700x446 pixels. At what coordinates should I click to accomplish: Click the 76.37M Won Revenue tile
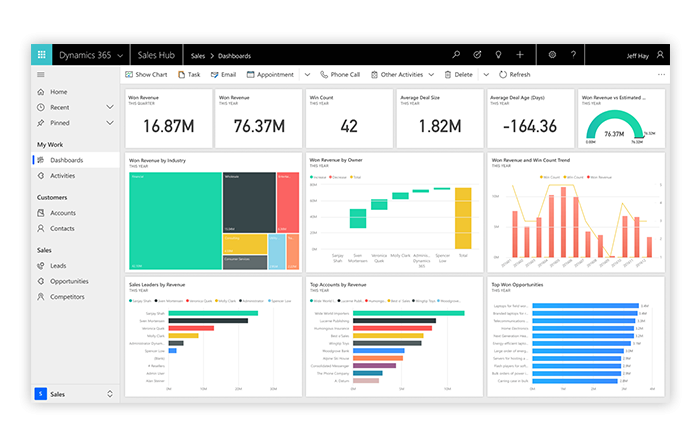(x=259, y=118)
